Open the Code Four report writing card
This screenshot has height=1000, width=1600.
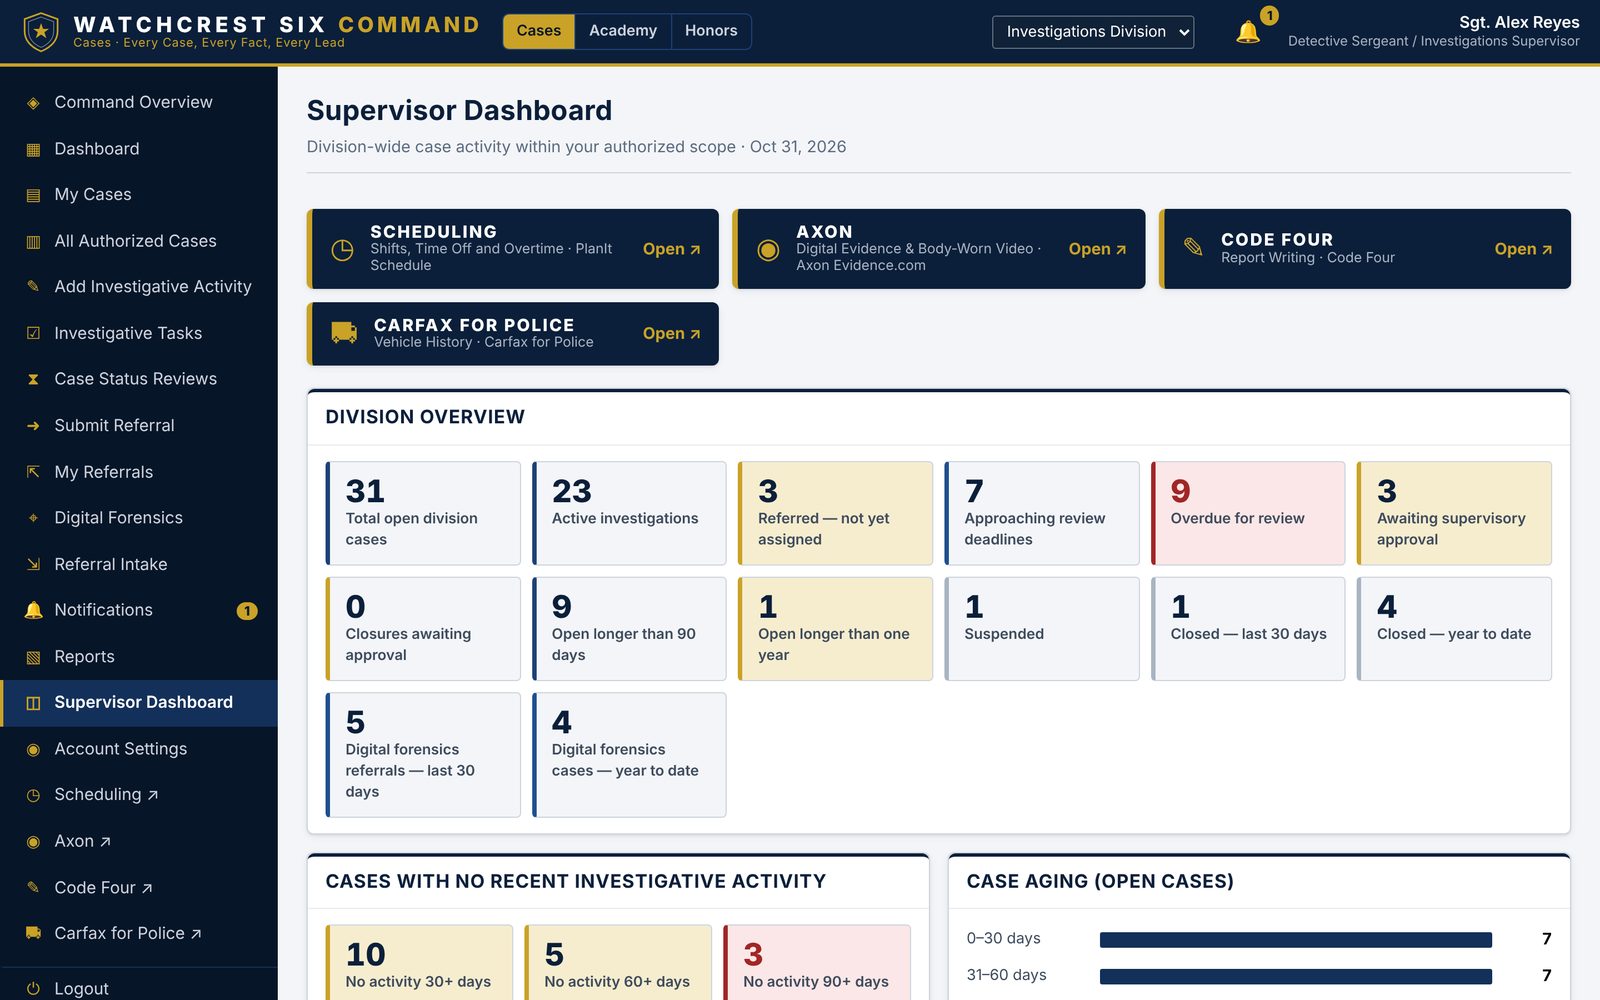pyautogui.click(x=1365, y=249)
